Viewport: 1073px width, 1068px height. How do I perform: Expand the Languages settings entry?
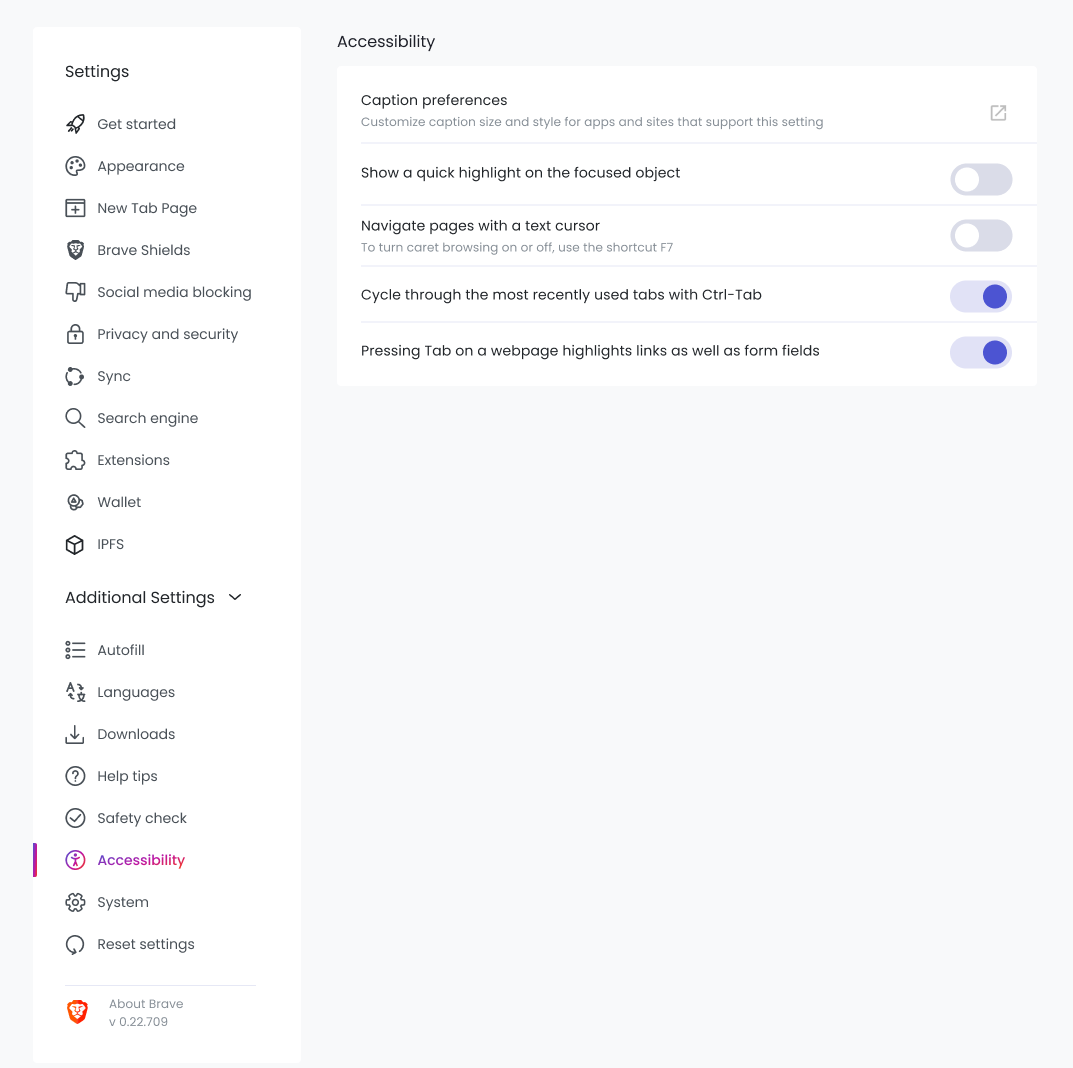click(136, 691)
